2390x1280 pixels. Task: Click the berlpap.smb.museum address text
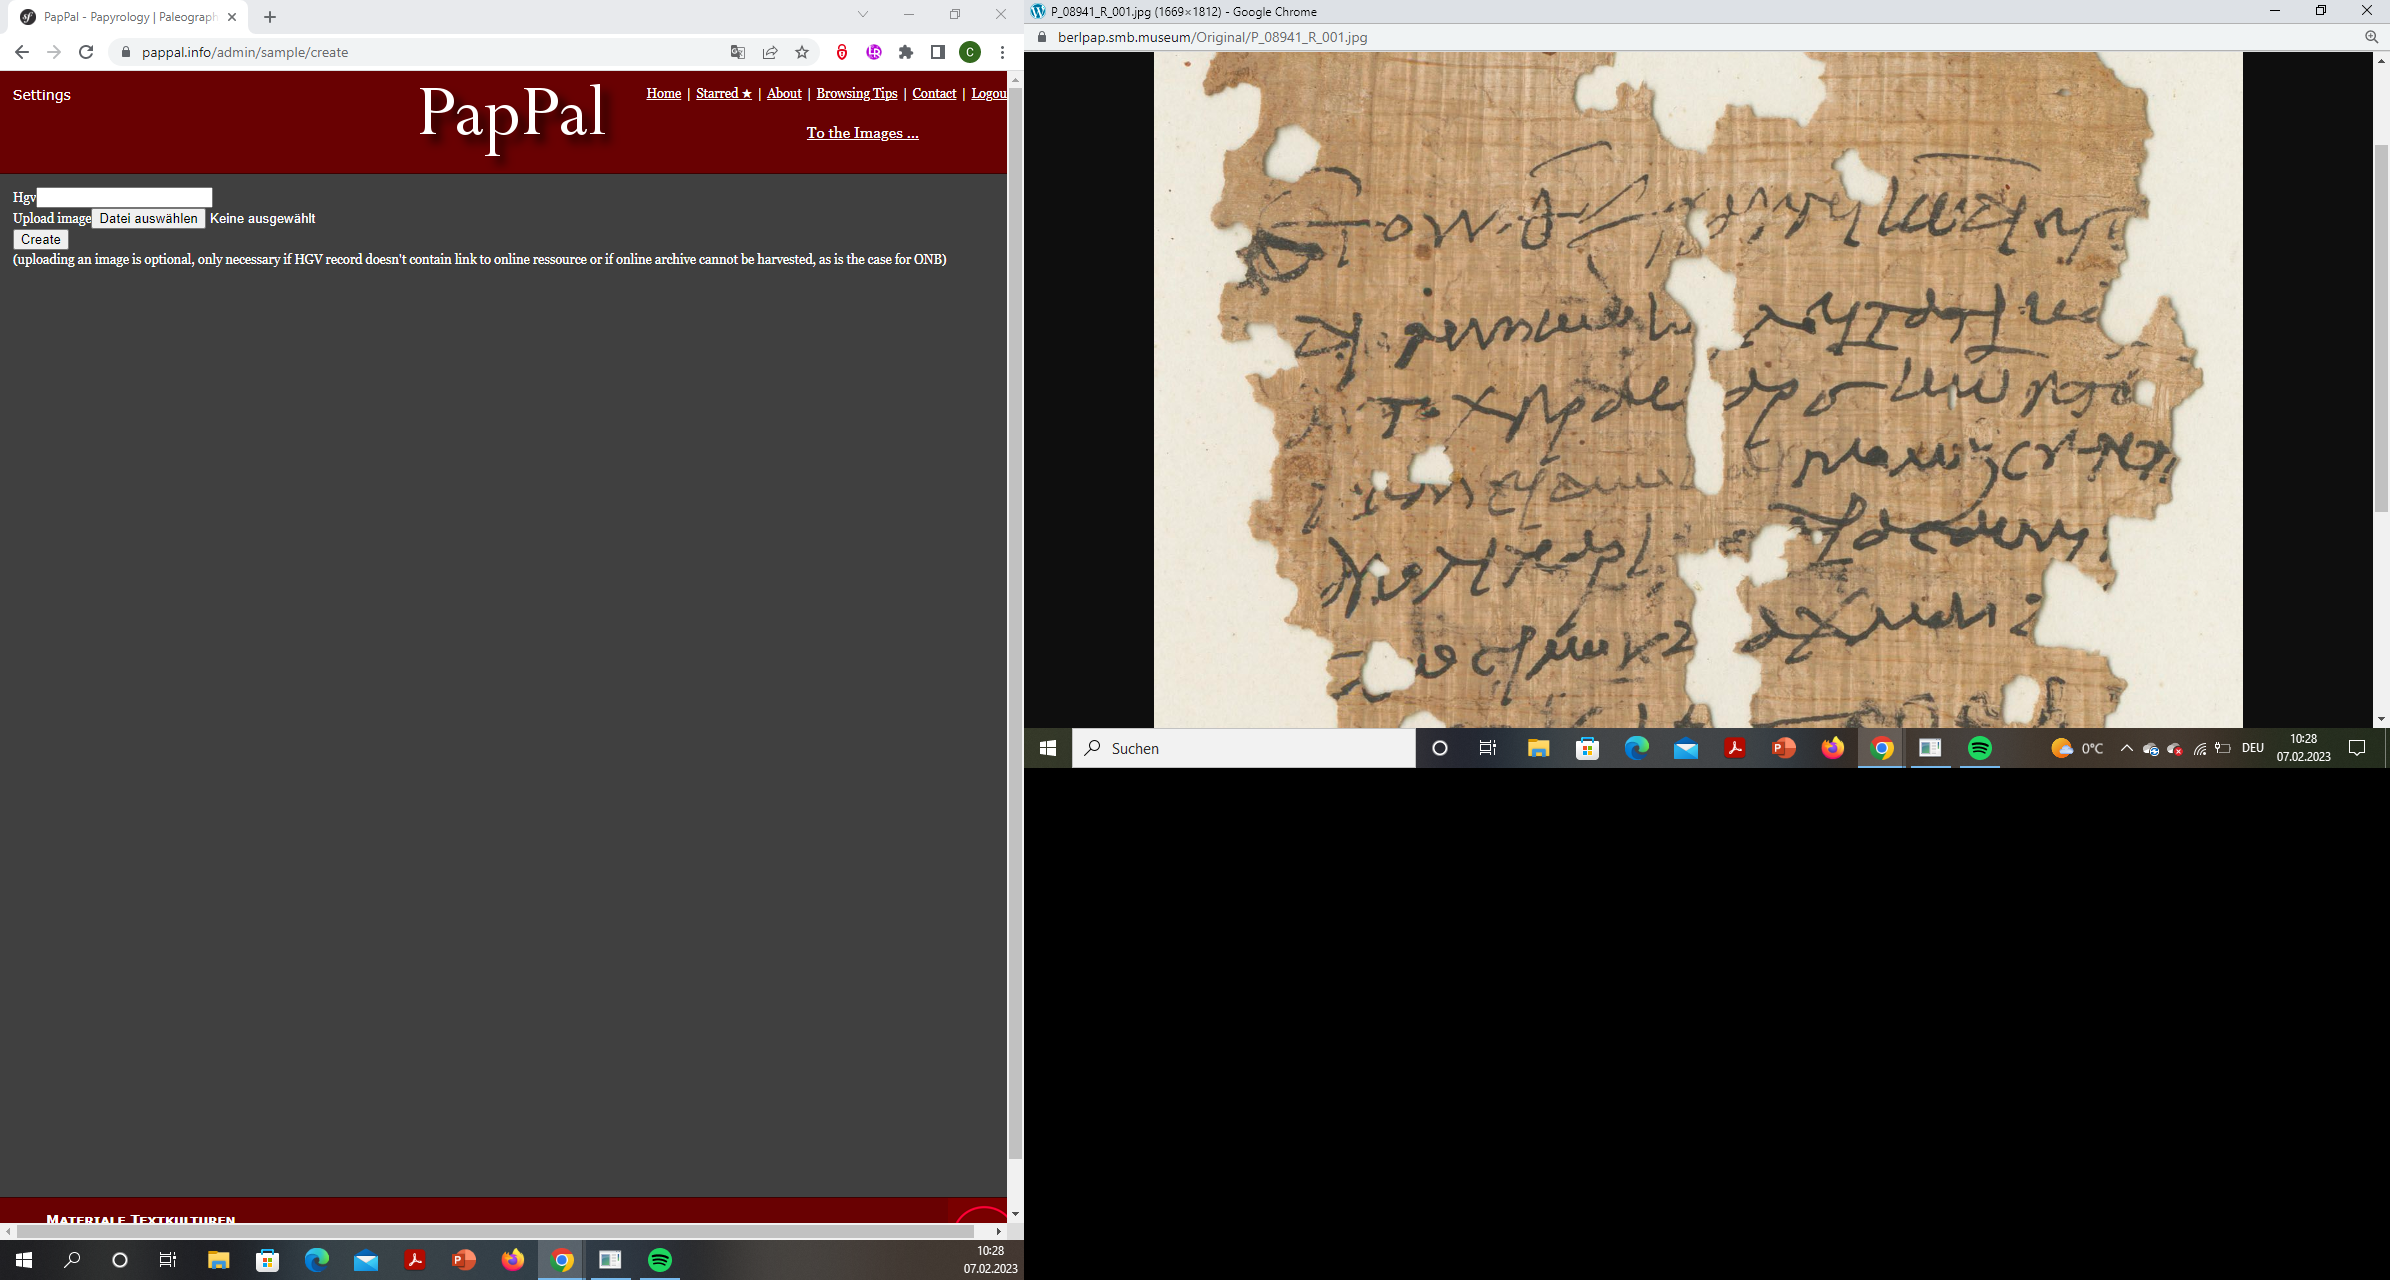pyautogui.click(x=1212, y=37)
